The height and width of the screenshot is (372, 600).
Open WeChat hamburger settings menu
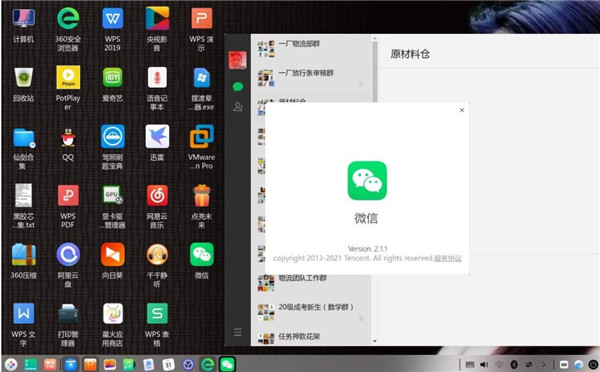tap(238, 332)
